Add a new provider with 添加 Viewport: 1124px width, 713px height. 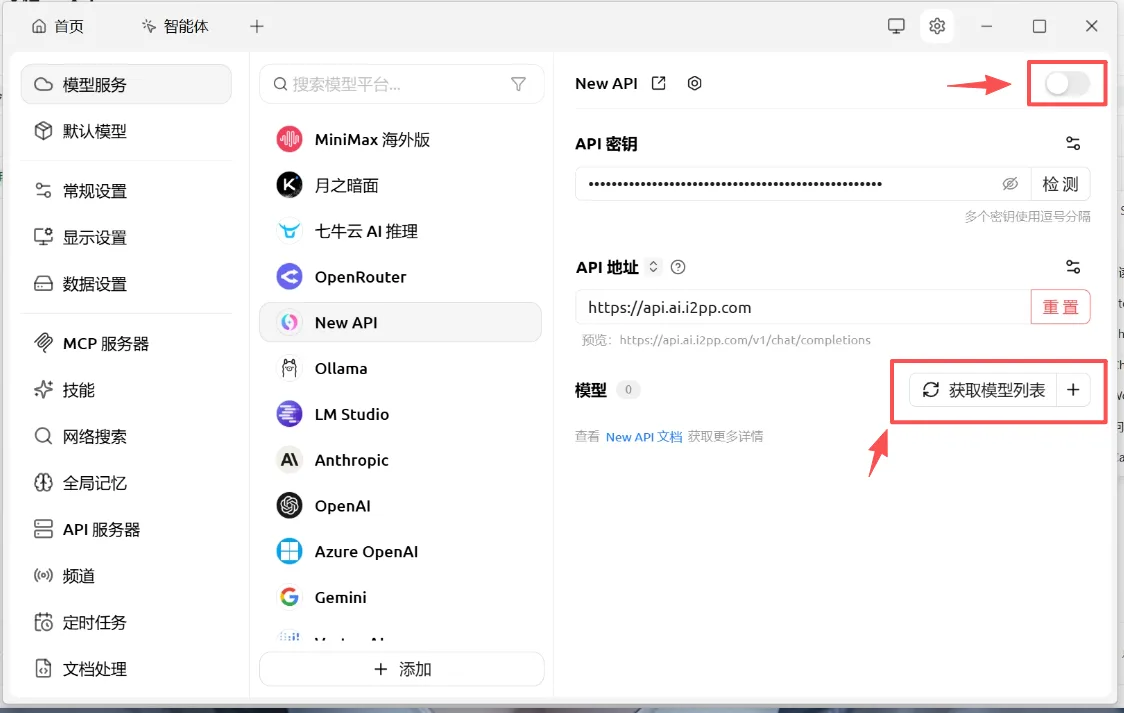(401, 669)
